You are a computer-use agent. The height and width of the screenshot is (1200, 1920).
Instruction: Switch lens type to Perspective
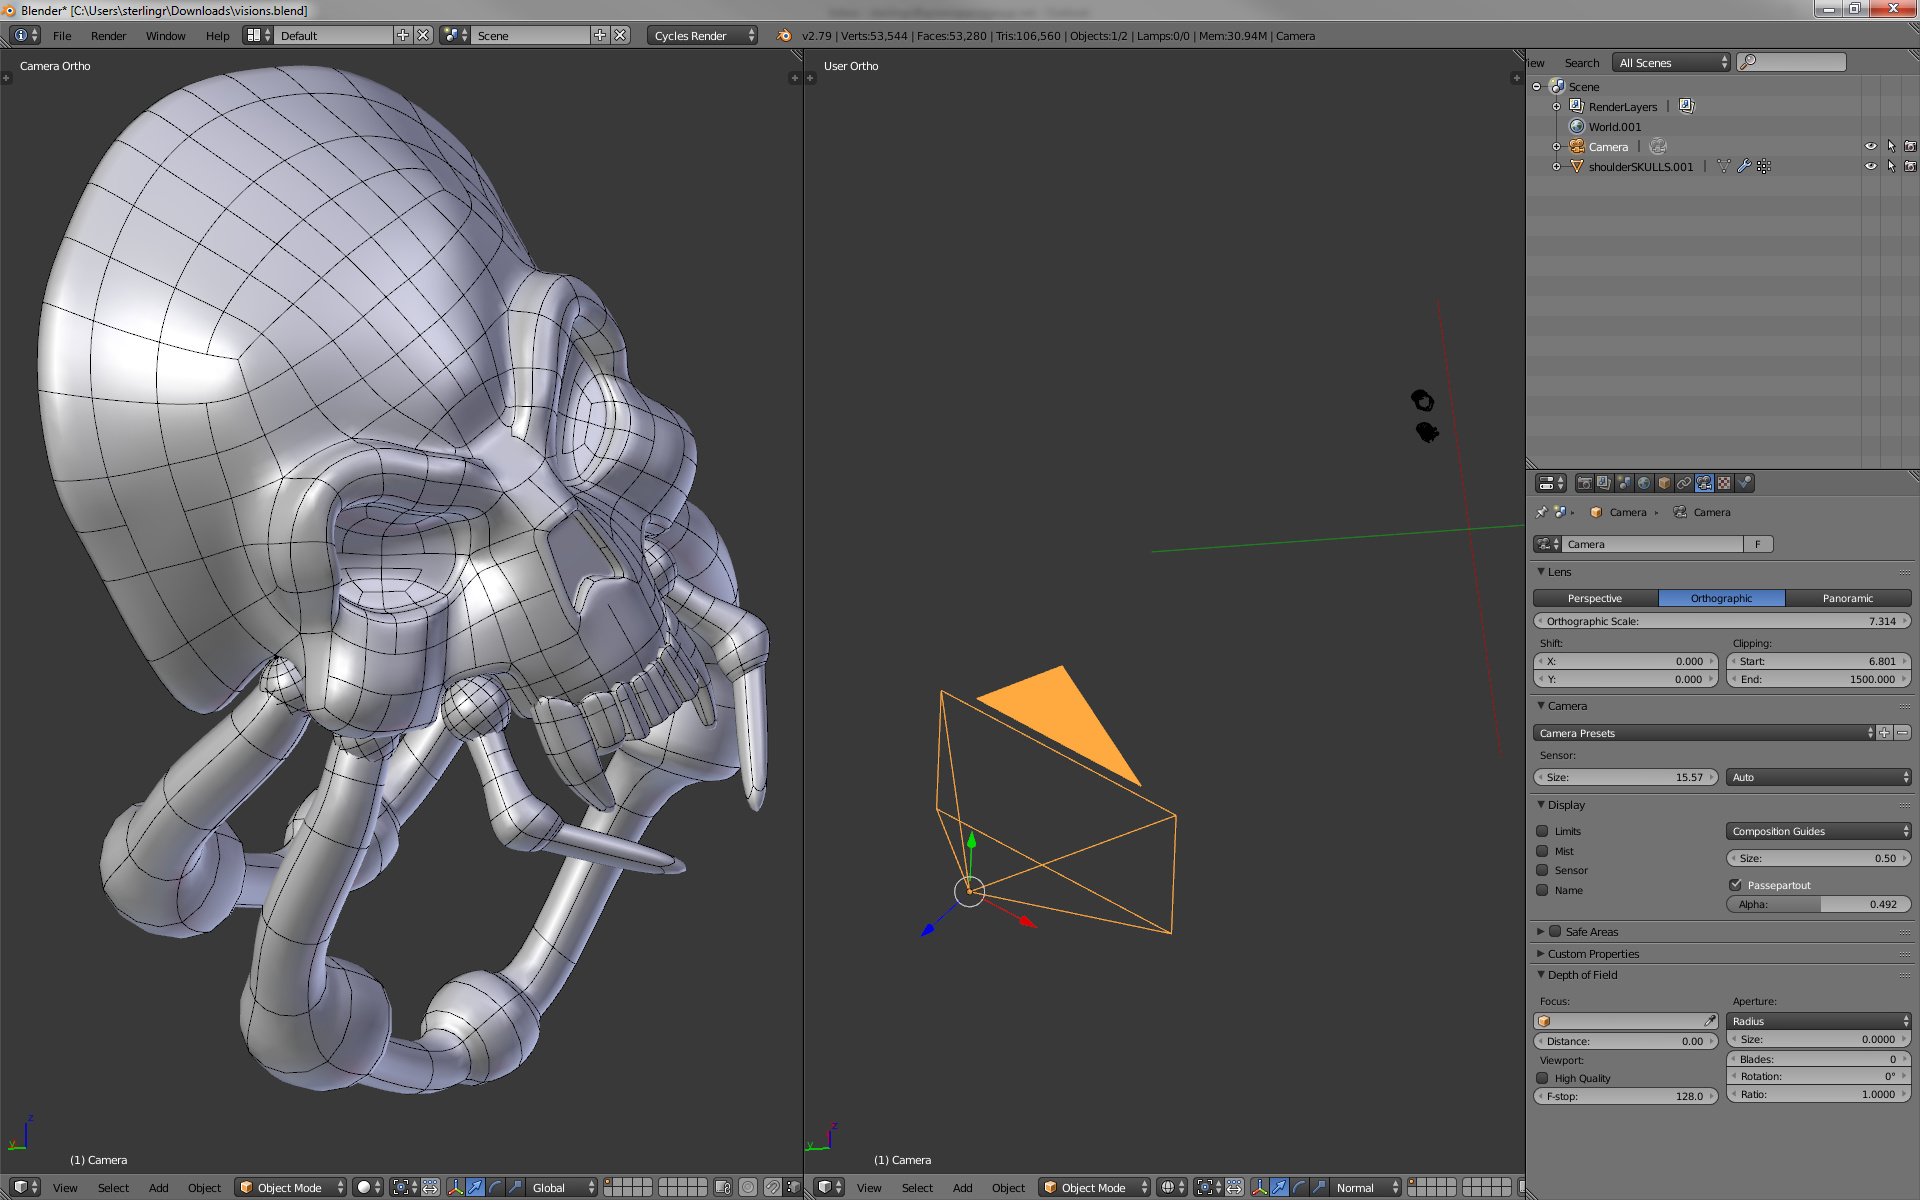tap(1595, 598)
